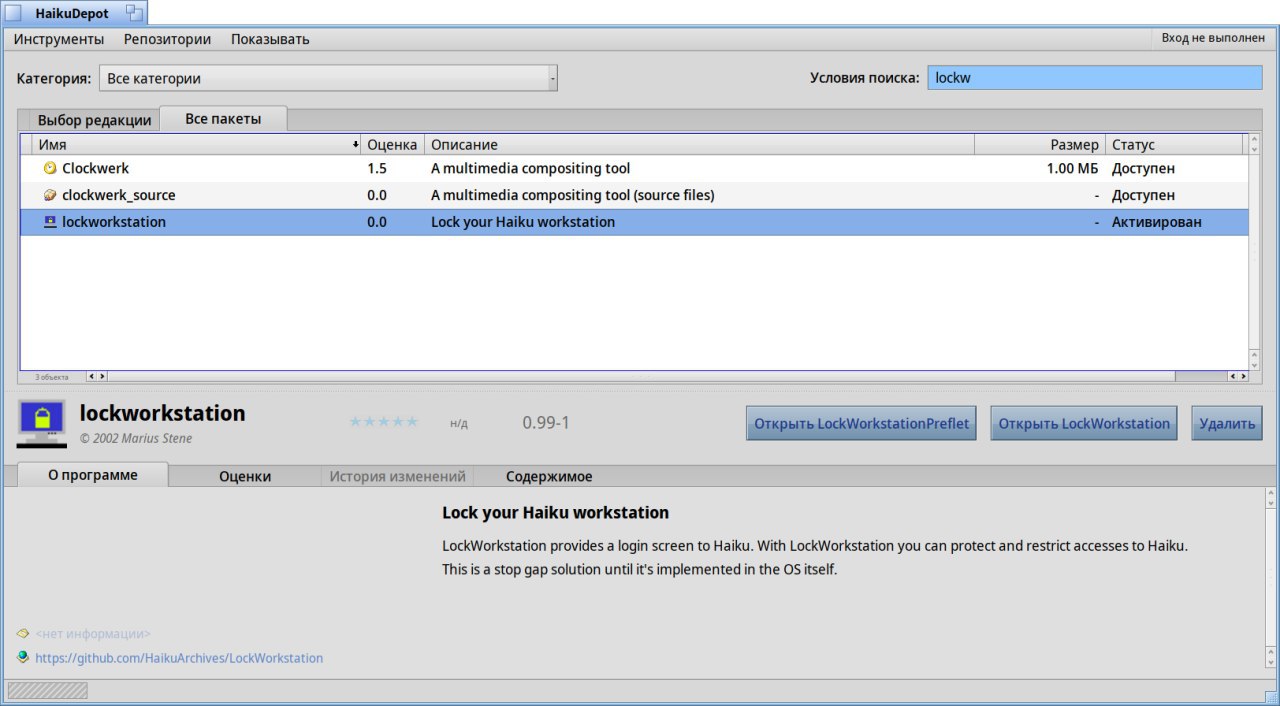Open the GitHub LockWorkstation link

click(x=179, y=658)
